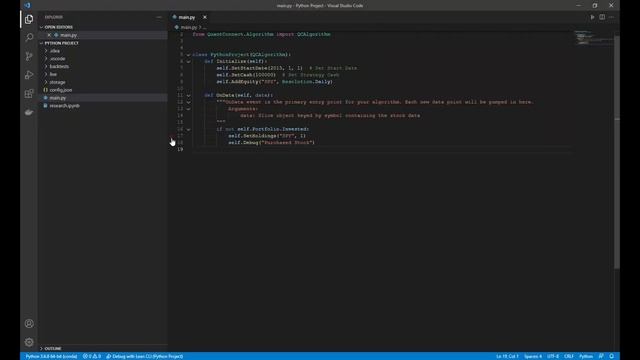640x360 pixels.
Task: Open the editor More Actions ellipsis
Action: [x=611, y=17]
